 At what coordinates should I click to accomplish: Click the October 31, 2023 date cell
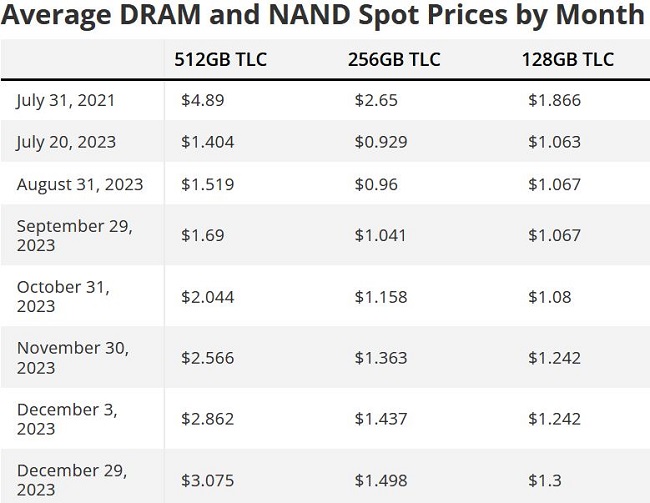click(x=63, y=296)
